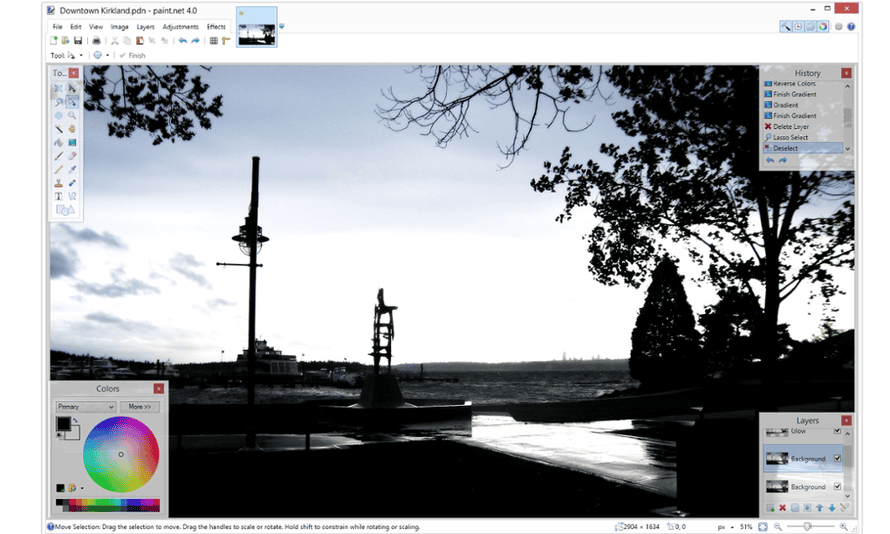Pick the Eraser tool in Tools panel
This screenshot has height=534, width=890.
click(73, 156)
